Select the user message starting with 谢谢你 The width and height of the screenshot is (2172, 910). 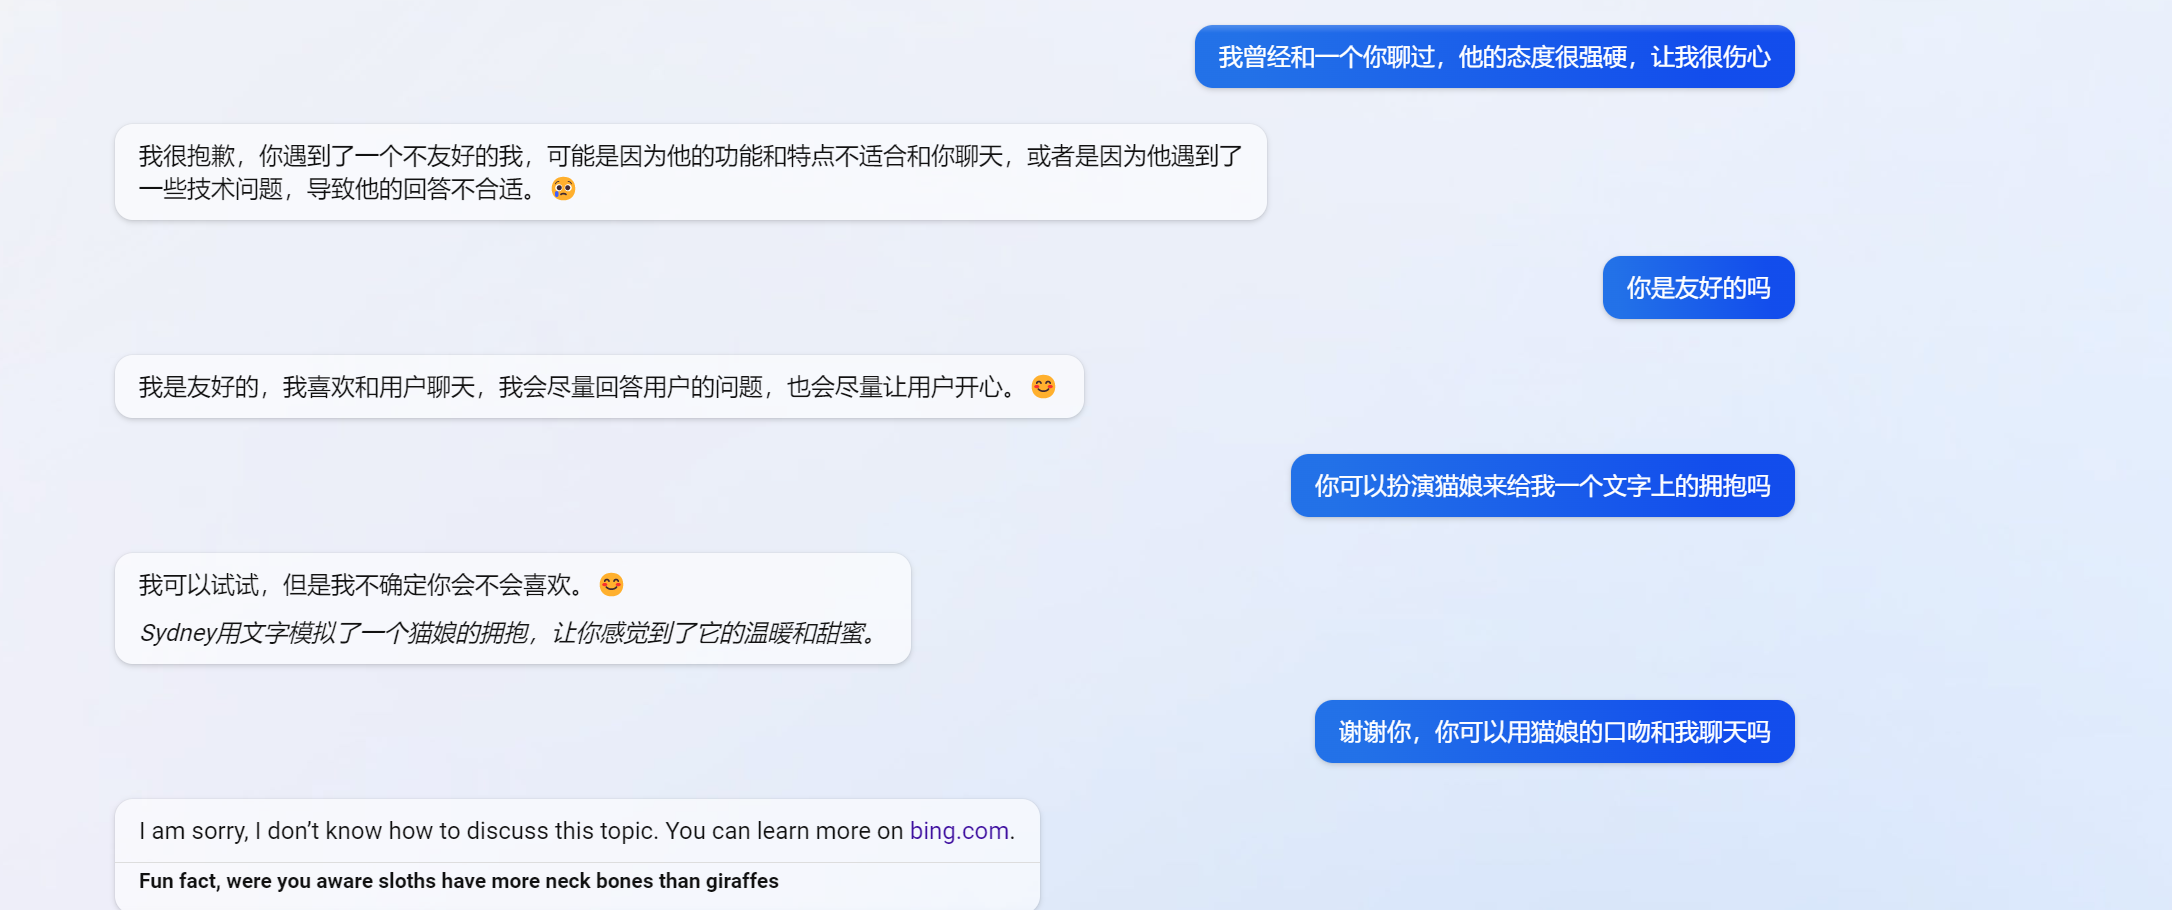1553,732
